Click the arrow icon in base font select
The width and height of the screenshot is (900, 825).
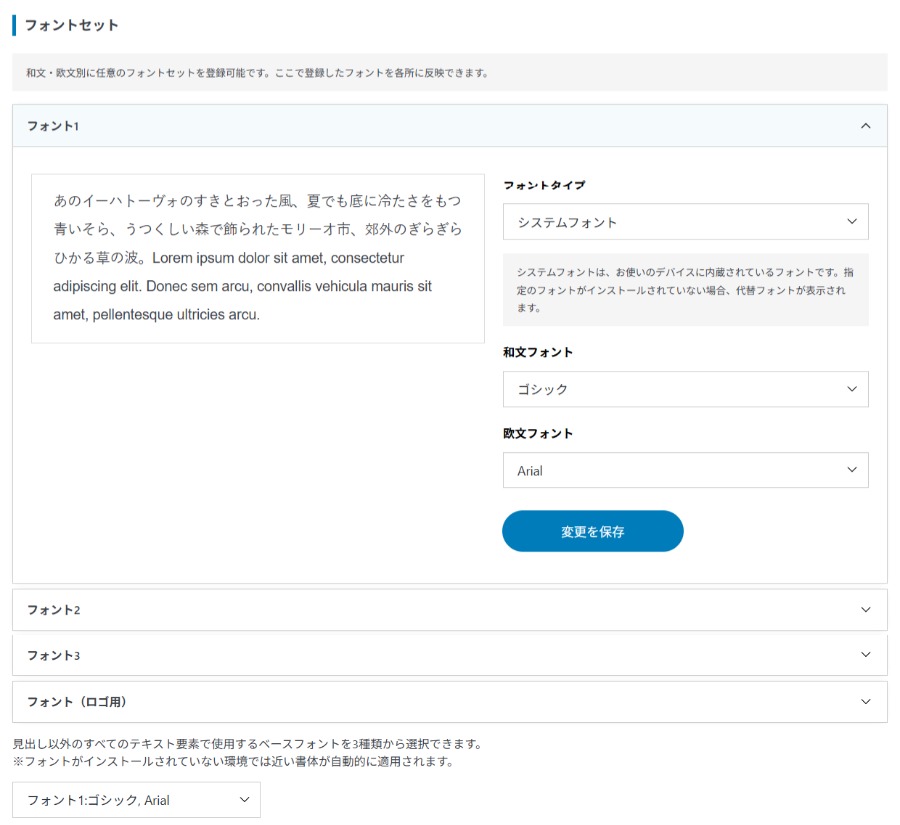[244, 800]
